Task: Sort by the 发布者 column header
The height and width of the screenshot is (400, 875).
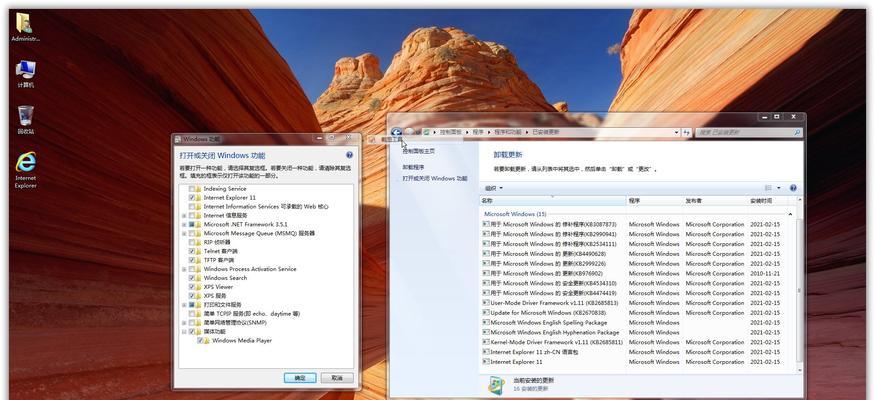Action: point(715,200)
